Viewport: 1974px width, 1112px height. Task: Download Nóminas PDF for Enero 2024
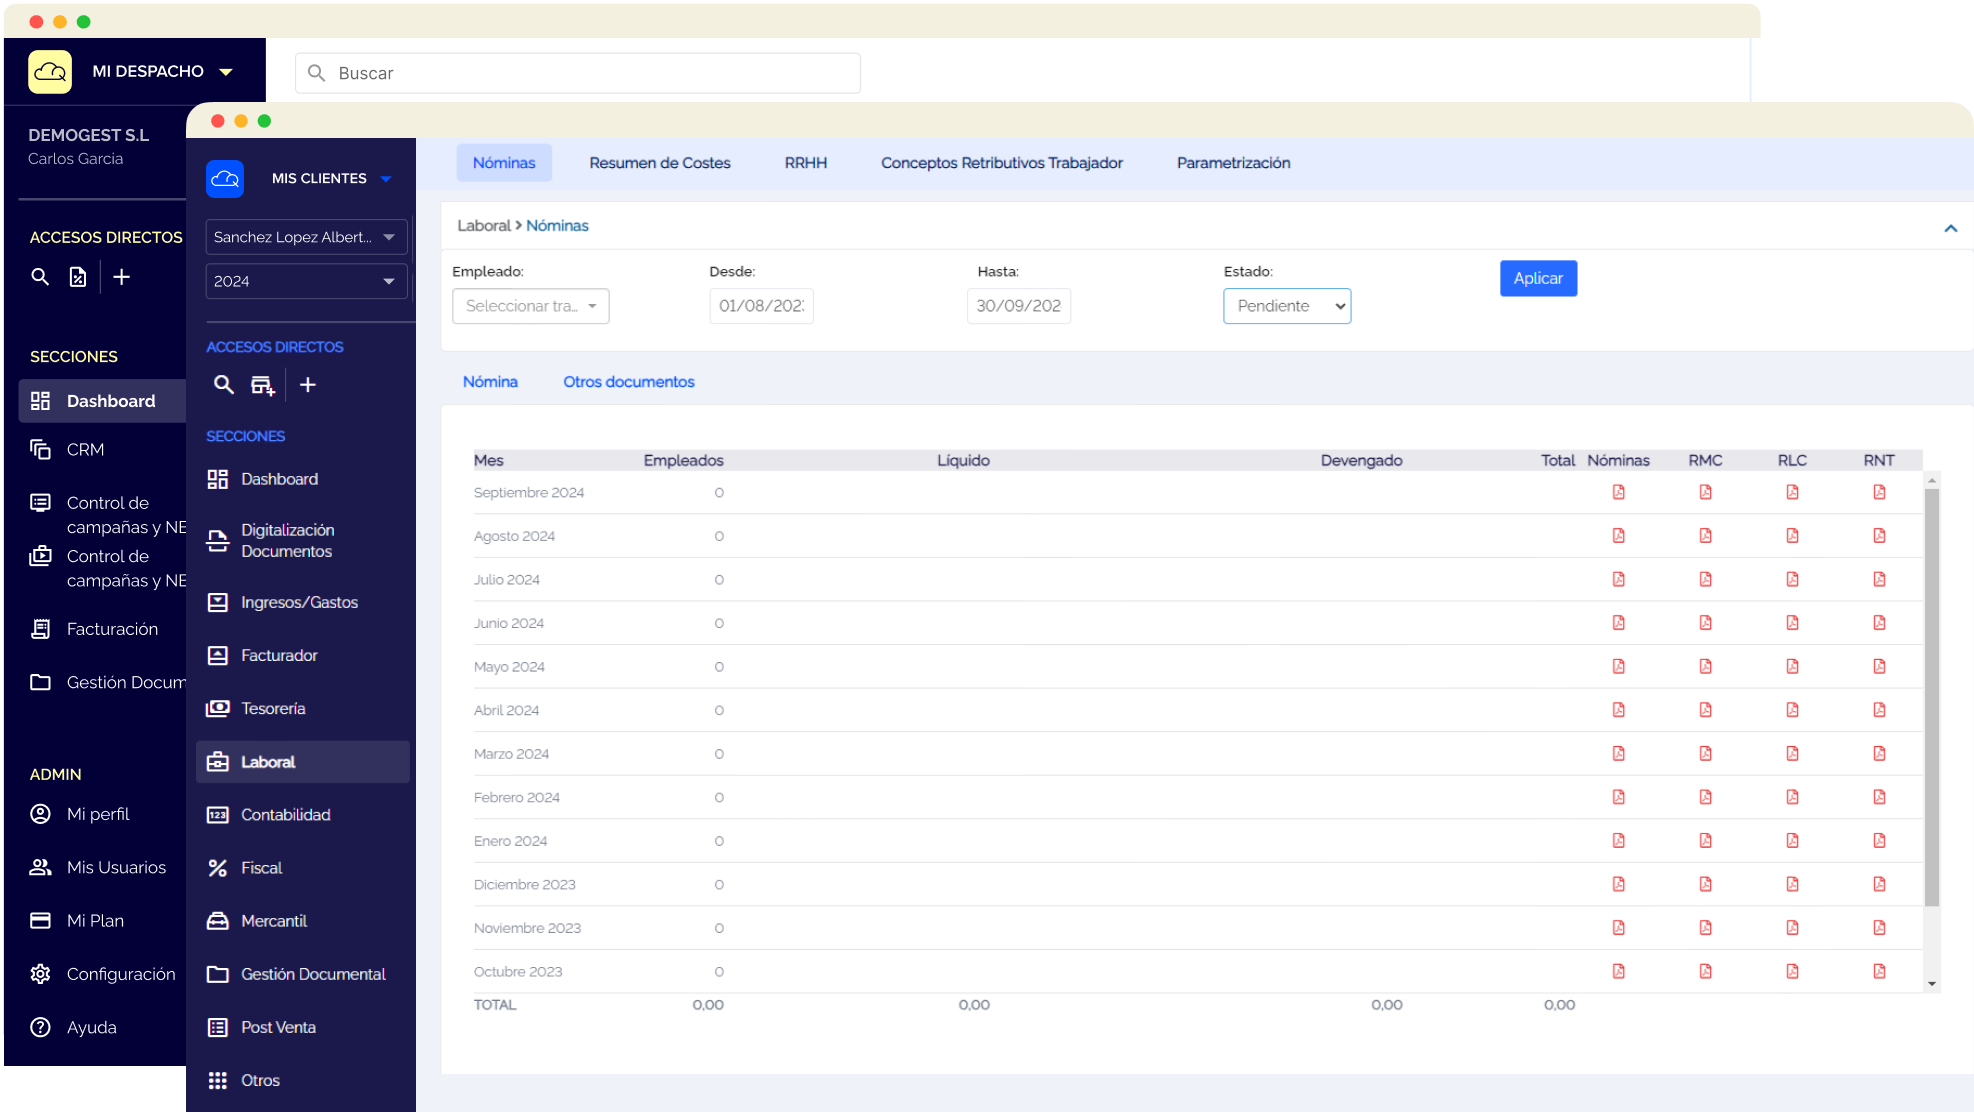coord(1618,840)
